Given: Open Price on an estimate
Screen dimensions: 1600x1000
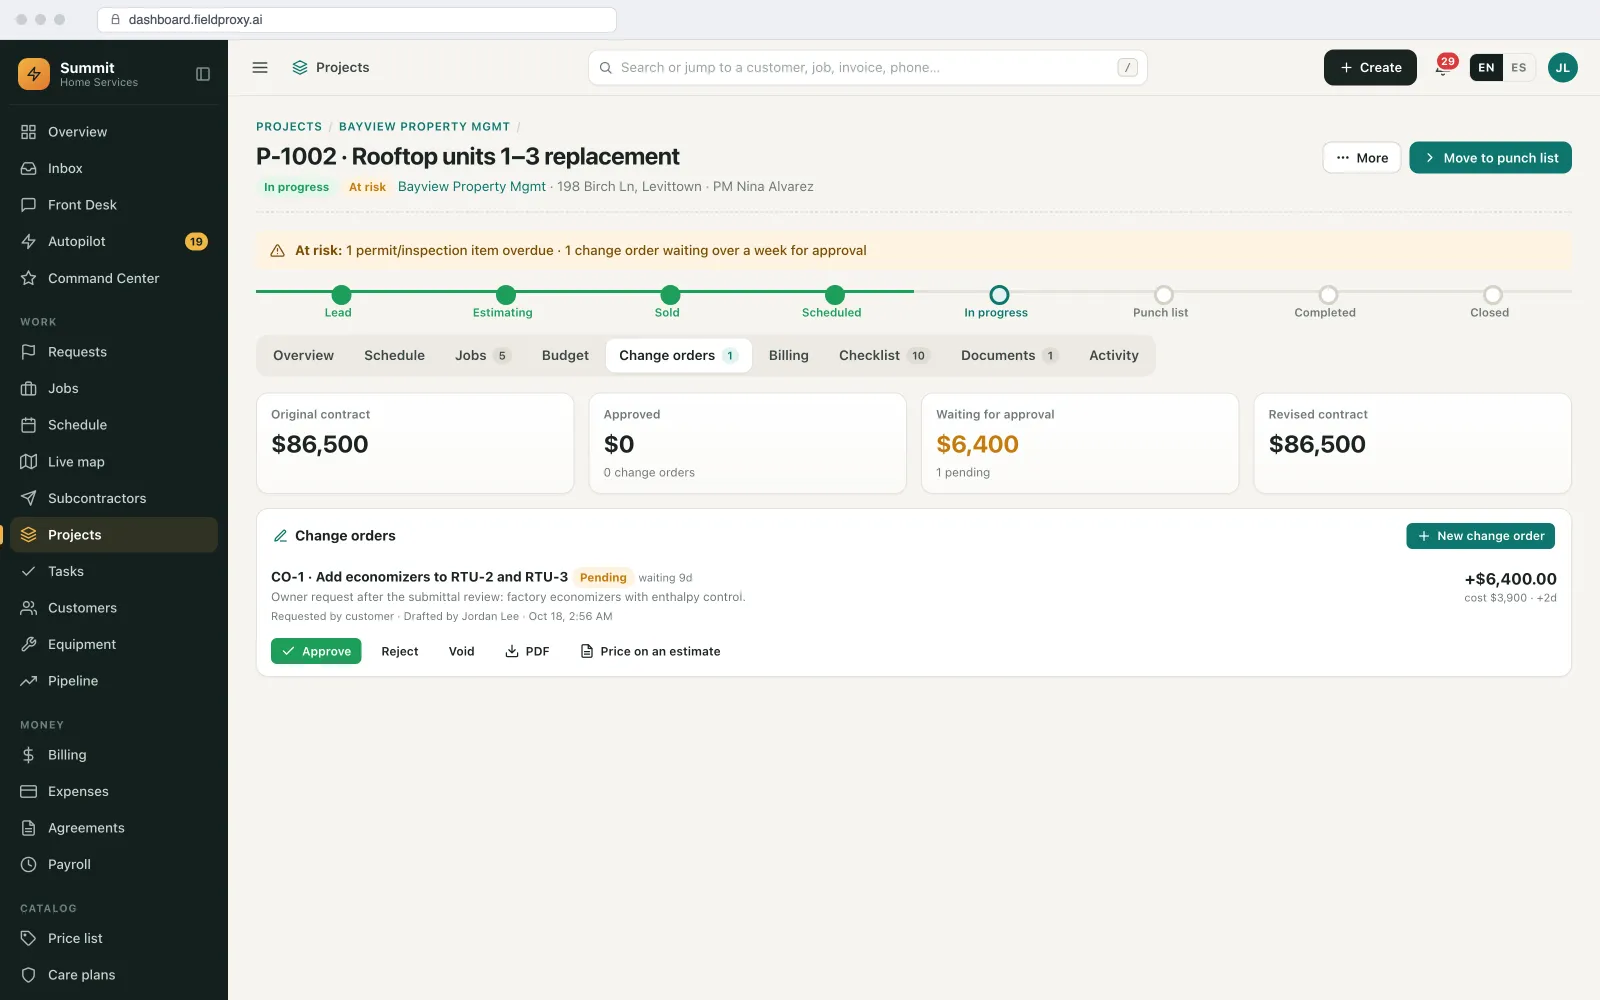Looking at the screenshot, I should 650,651.
